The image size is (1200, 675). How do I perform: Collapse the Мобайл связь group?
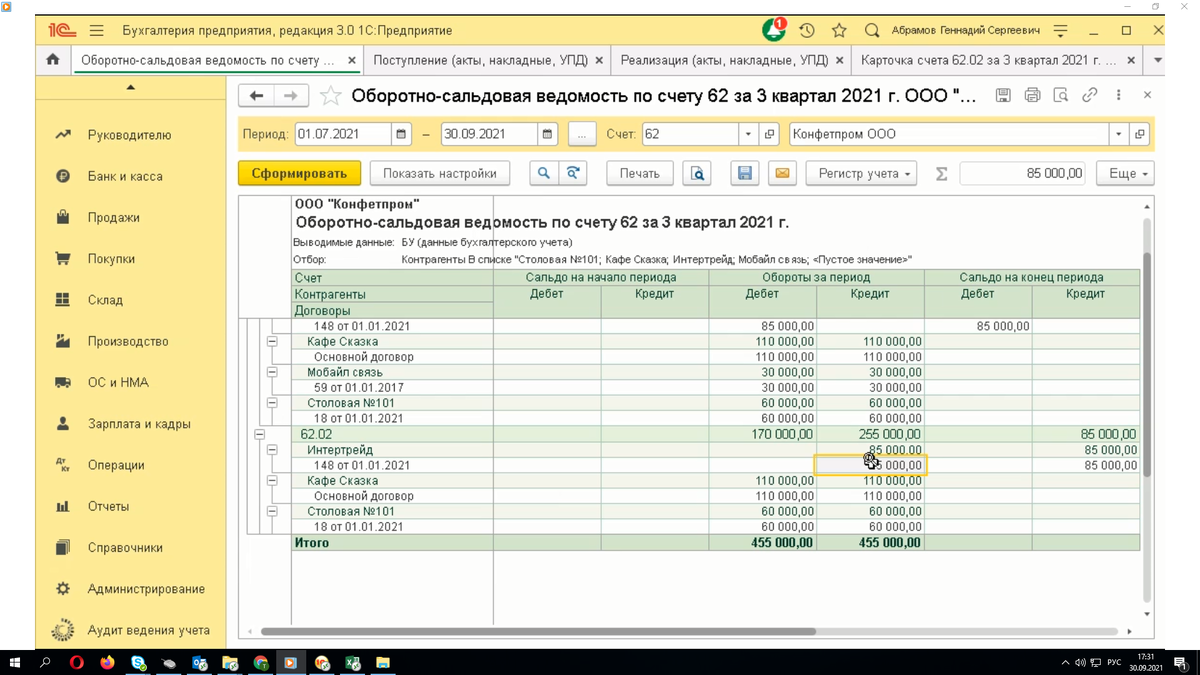[x=271, y=372]
